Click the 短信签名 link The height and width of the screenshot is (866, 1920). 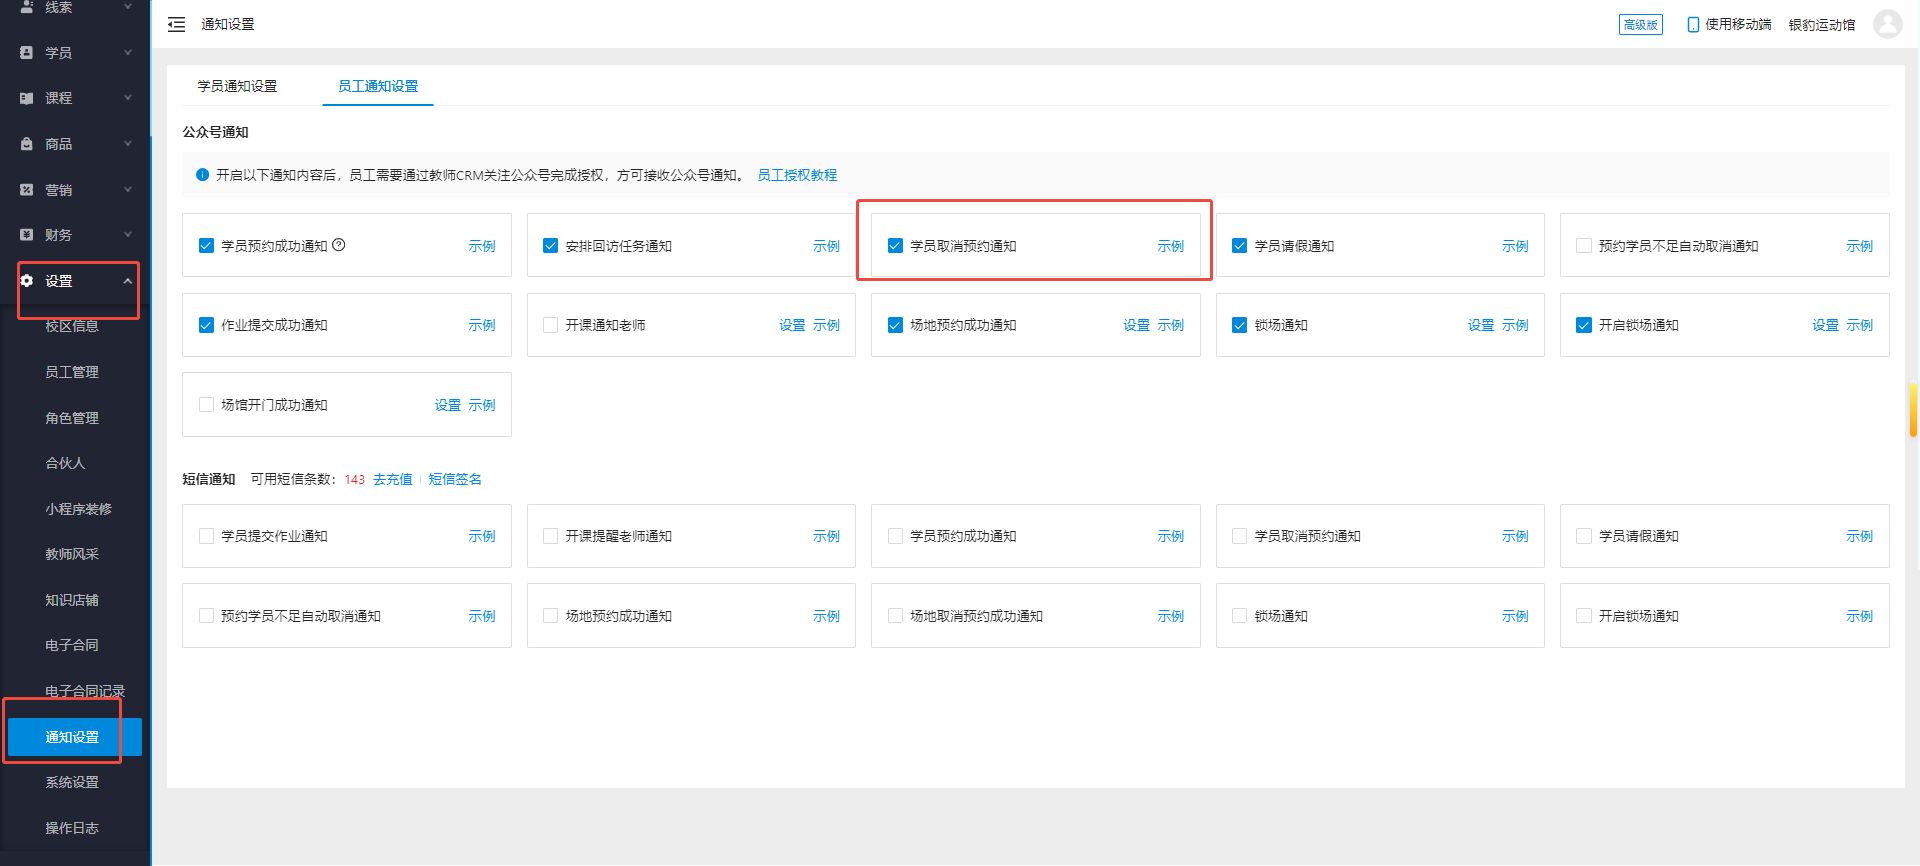pyautogui.click(x=455, y=479)
